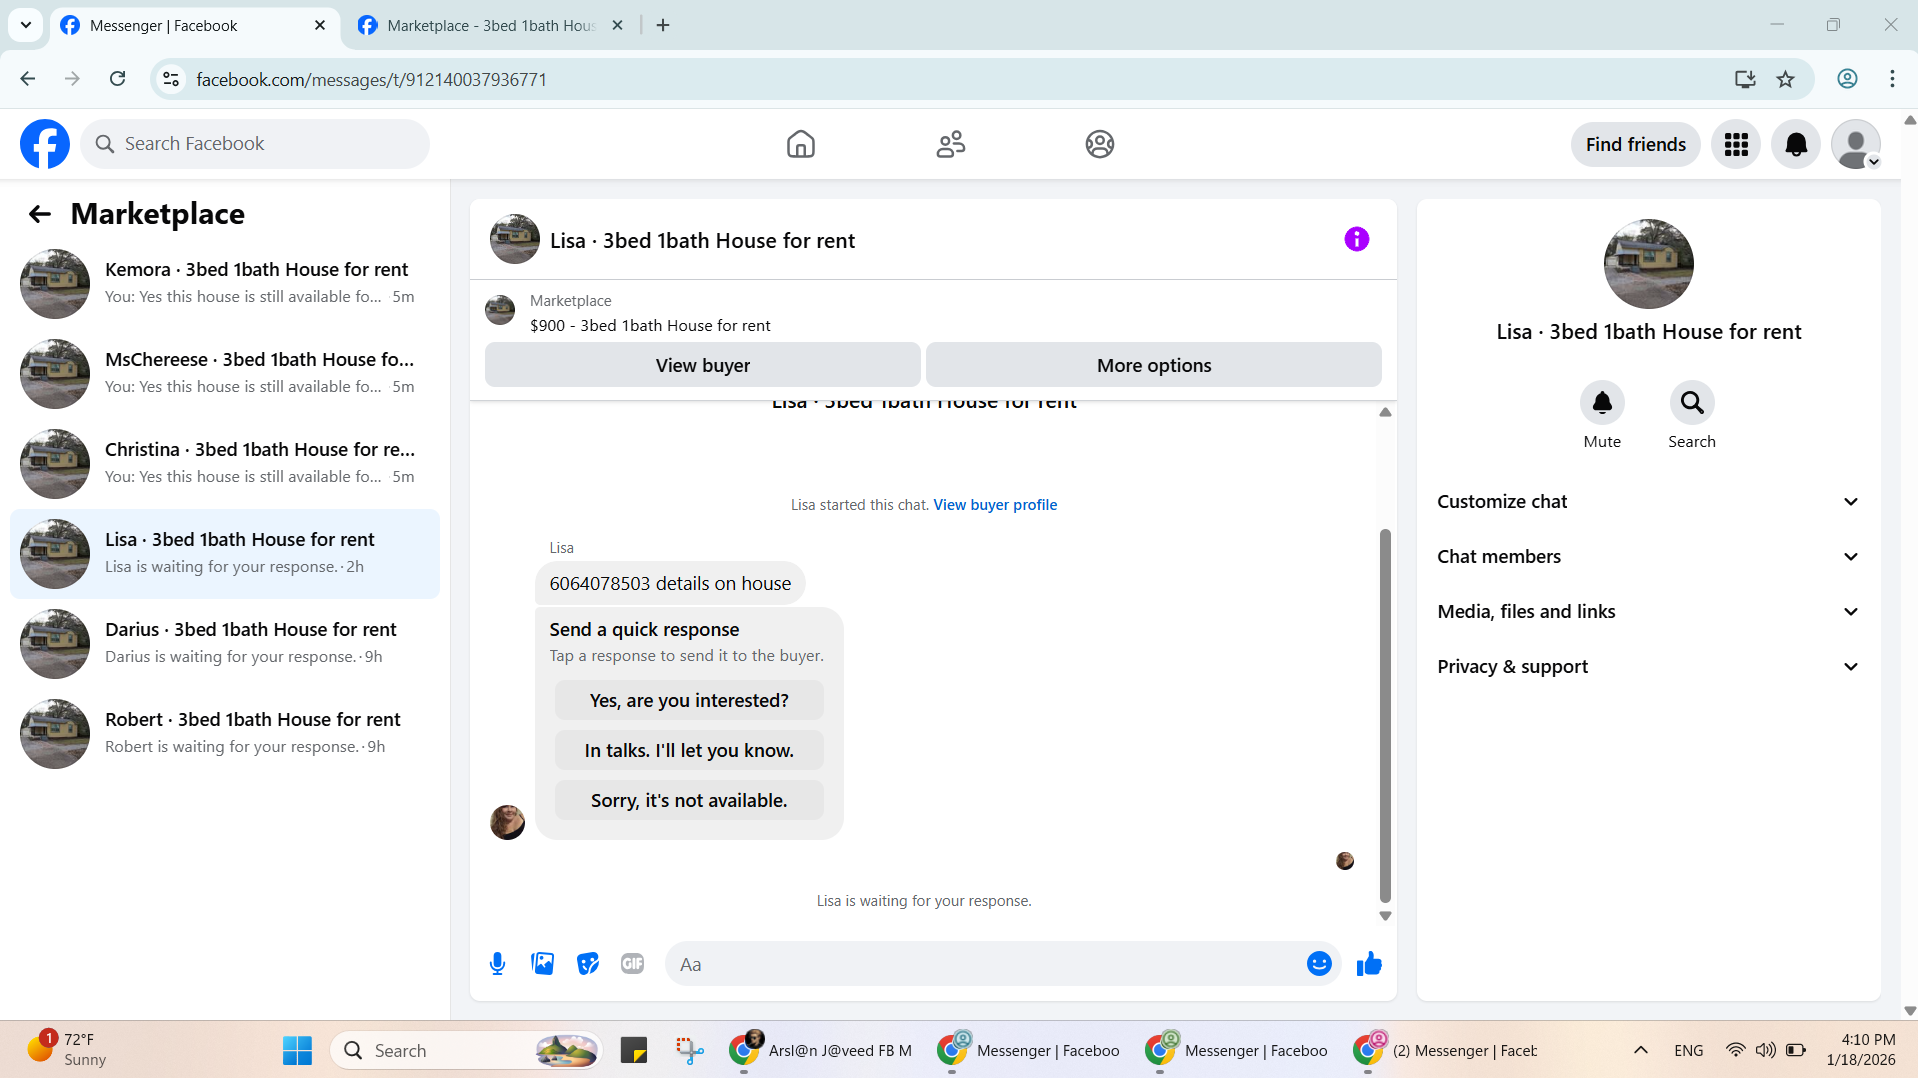
Task: Go to the Home feed icon
Action: (800, 144)
